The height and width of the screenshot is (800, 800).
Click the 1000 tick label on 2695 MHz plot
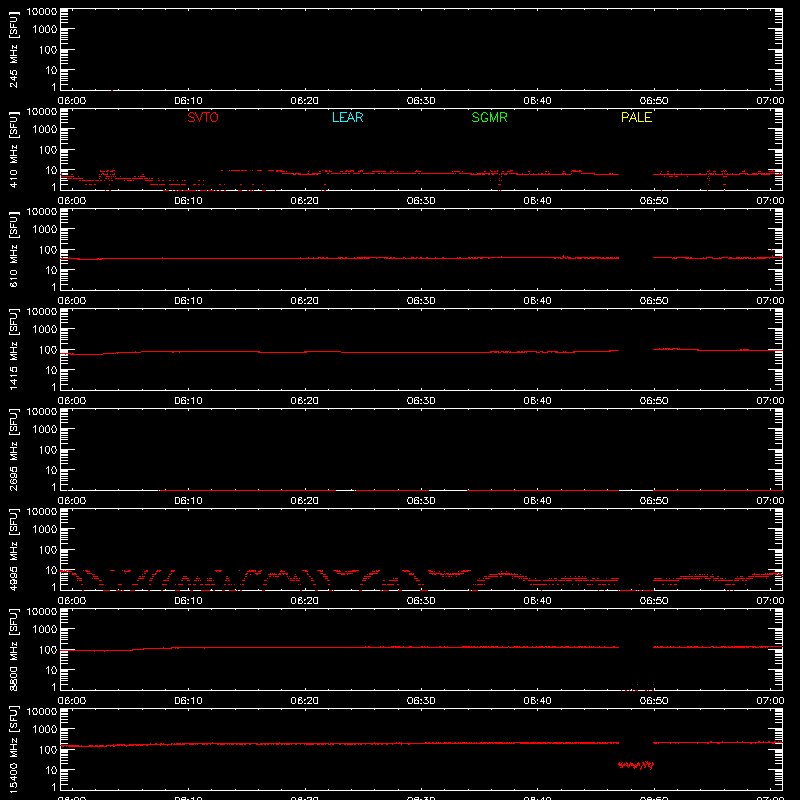[45, 430]
